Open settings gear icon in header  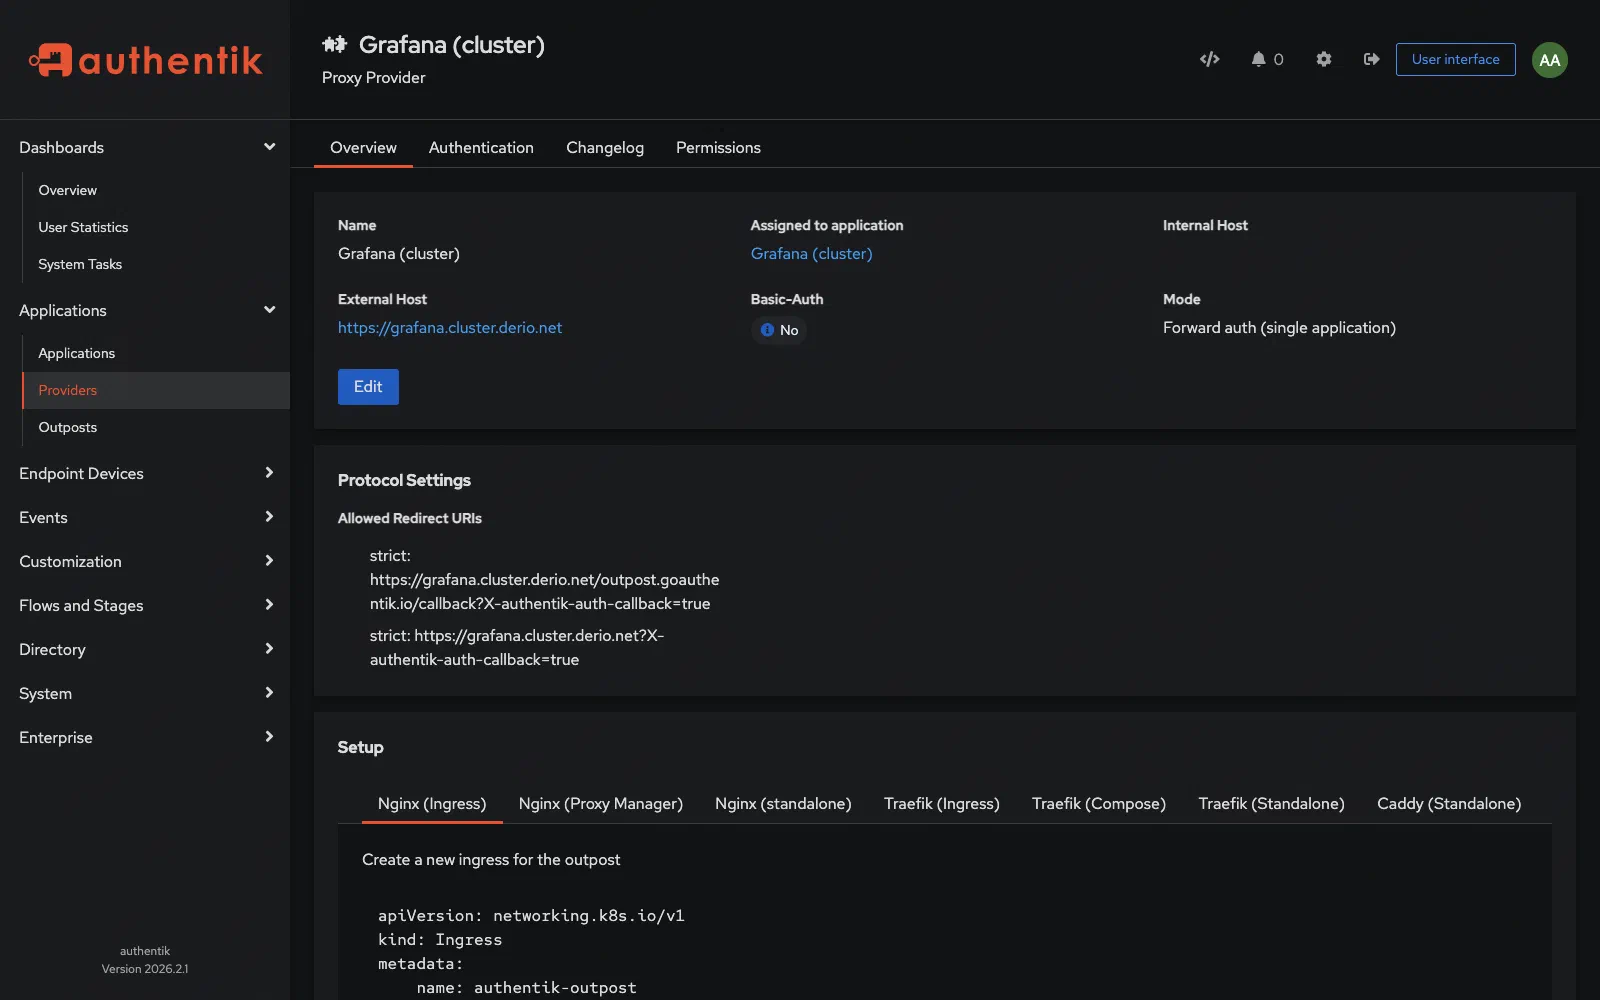1323,59
